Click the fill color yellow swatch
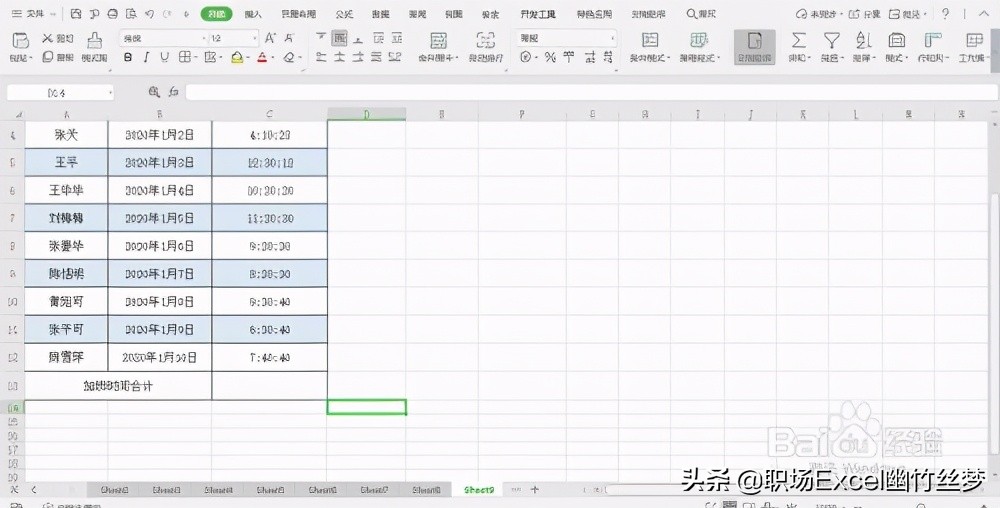This screenshot has width=1000, height=508. tap(237, 57)
